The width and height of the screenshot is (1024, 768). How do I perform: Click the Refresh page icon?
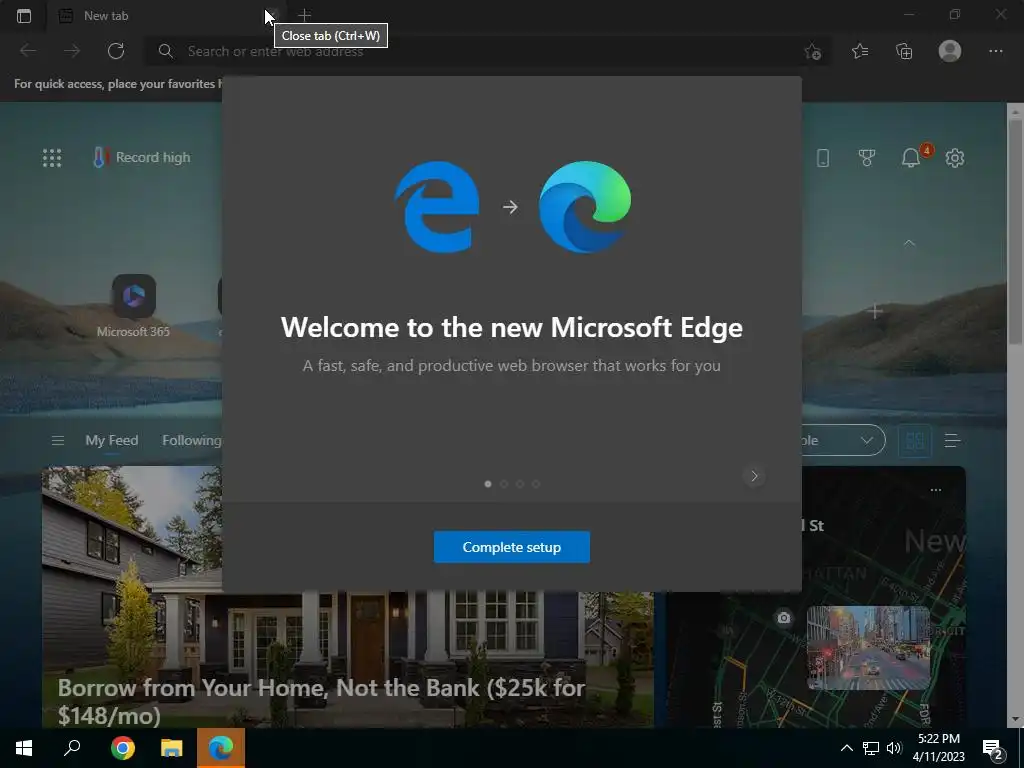point(116,51)
